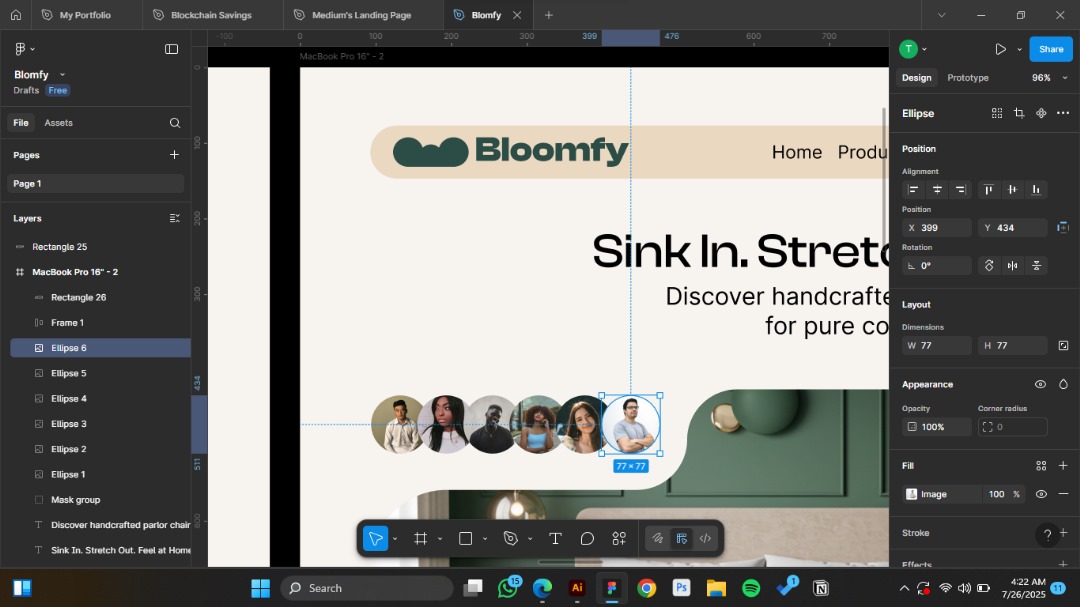The height and width of the screenshot is (607, 1080).
Task: Align the selection top
Action: point(988,189)
